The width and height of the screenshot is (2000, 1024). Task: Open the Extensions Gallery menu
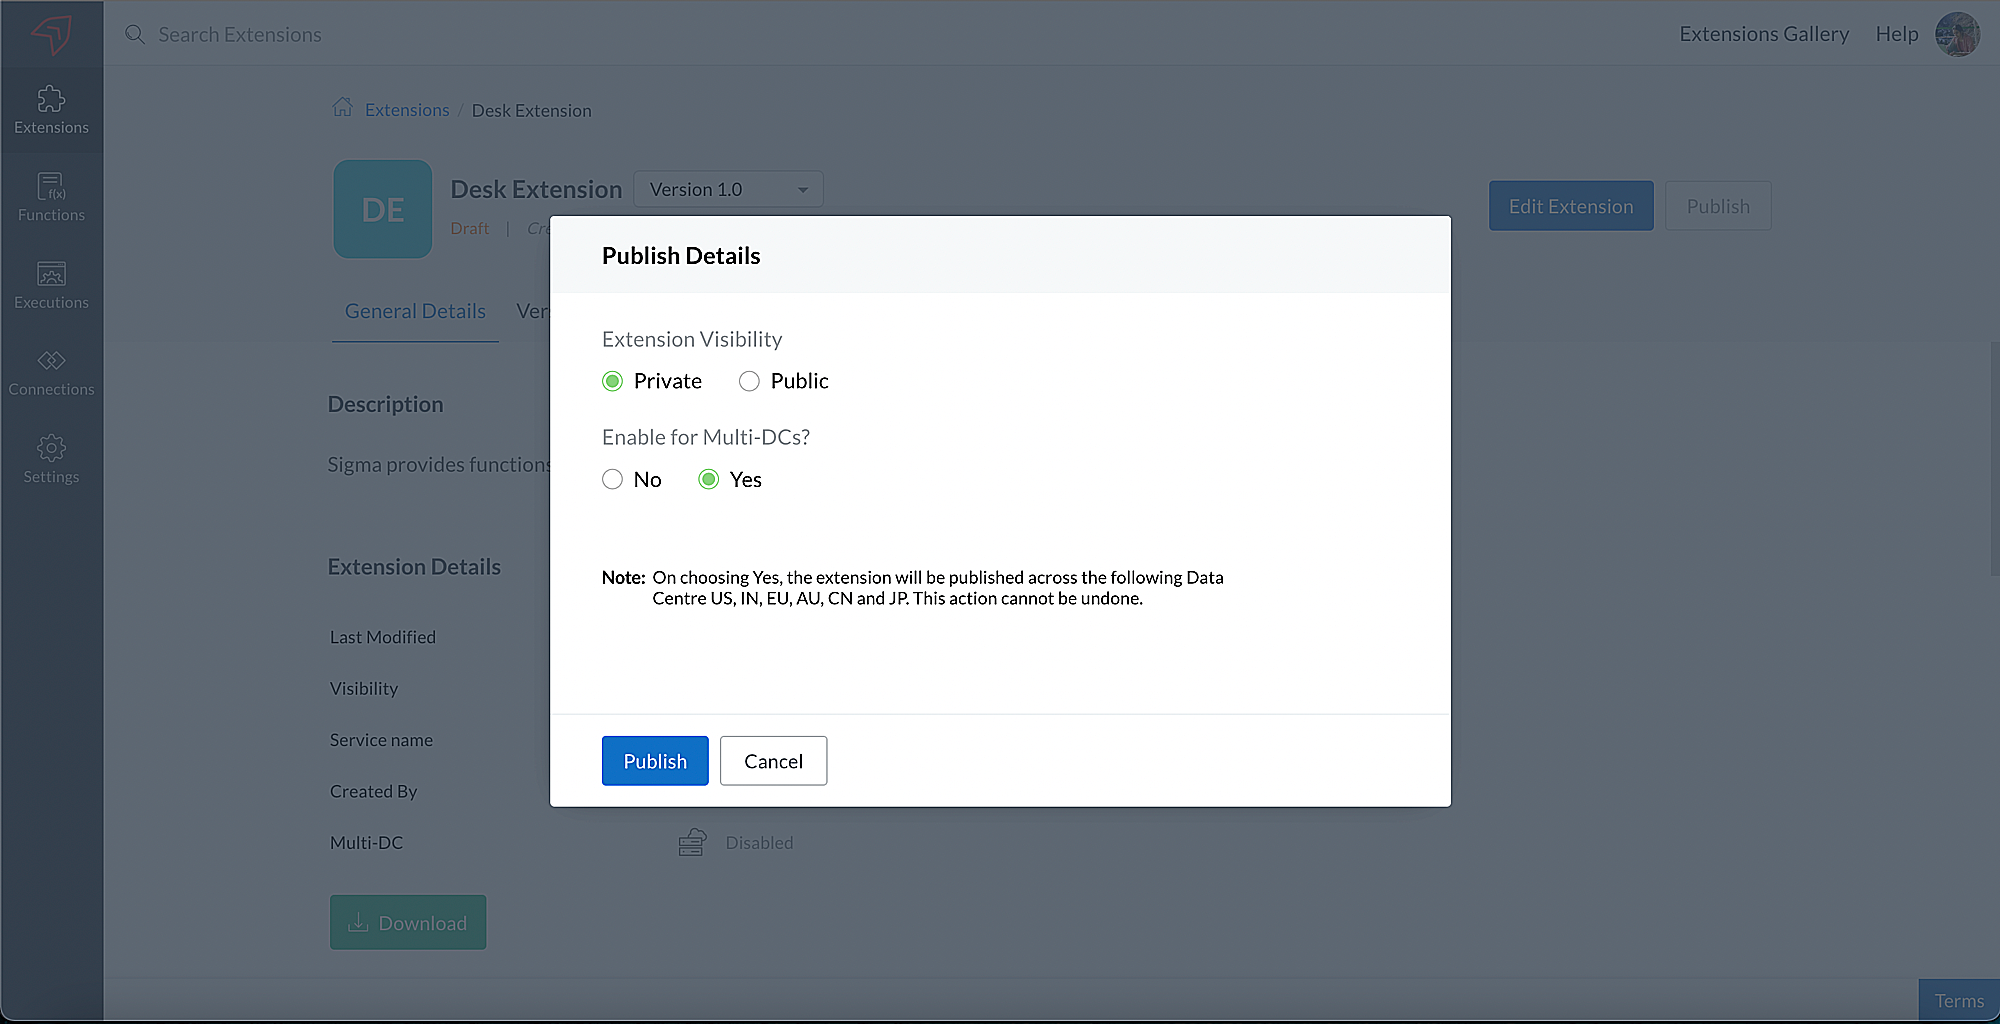pos(1764,34)
